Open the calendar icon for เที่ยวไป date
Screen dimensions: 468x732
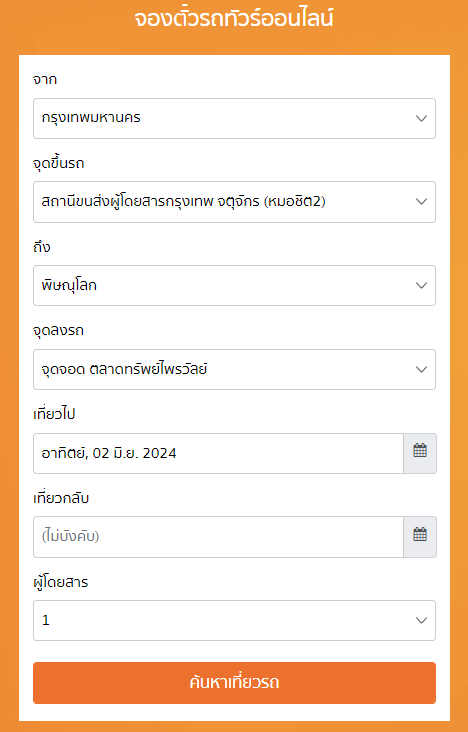420,453
